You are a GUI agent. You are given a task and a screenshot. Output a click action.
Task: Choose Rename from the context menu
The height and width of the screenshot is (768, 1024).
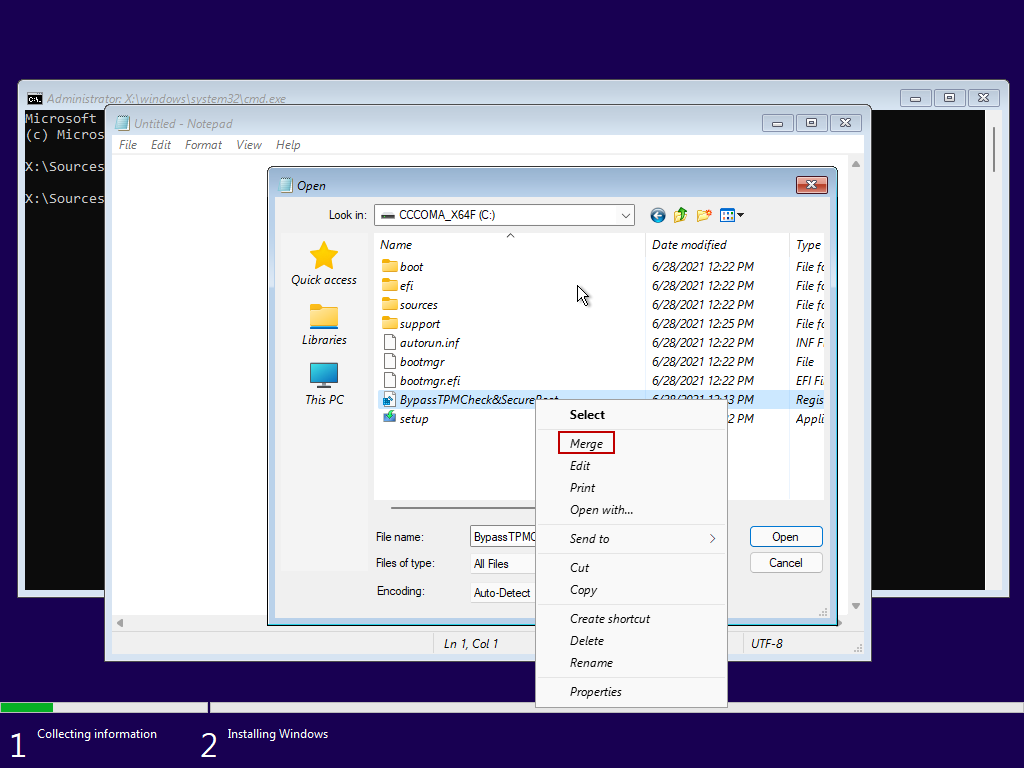(592, 663)
